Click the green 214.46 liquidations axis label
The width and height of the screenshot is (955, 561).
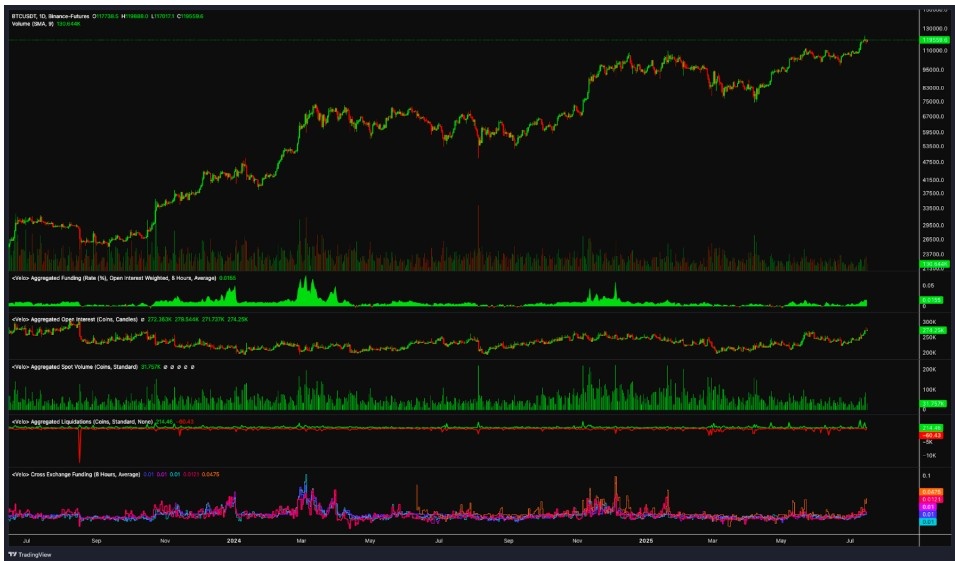tap(932, 428)
